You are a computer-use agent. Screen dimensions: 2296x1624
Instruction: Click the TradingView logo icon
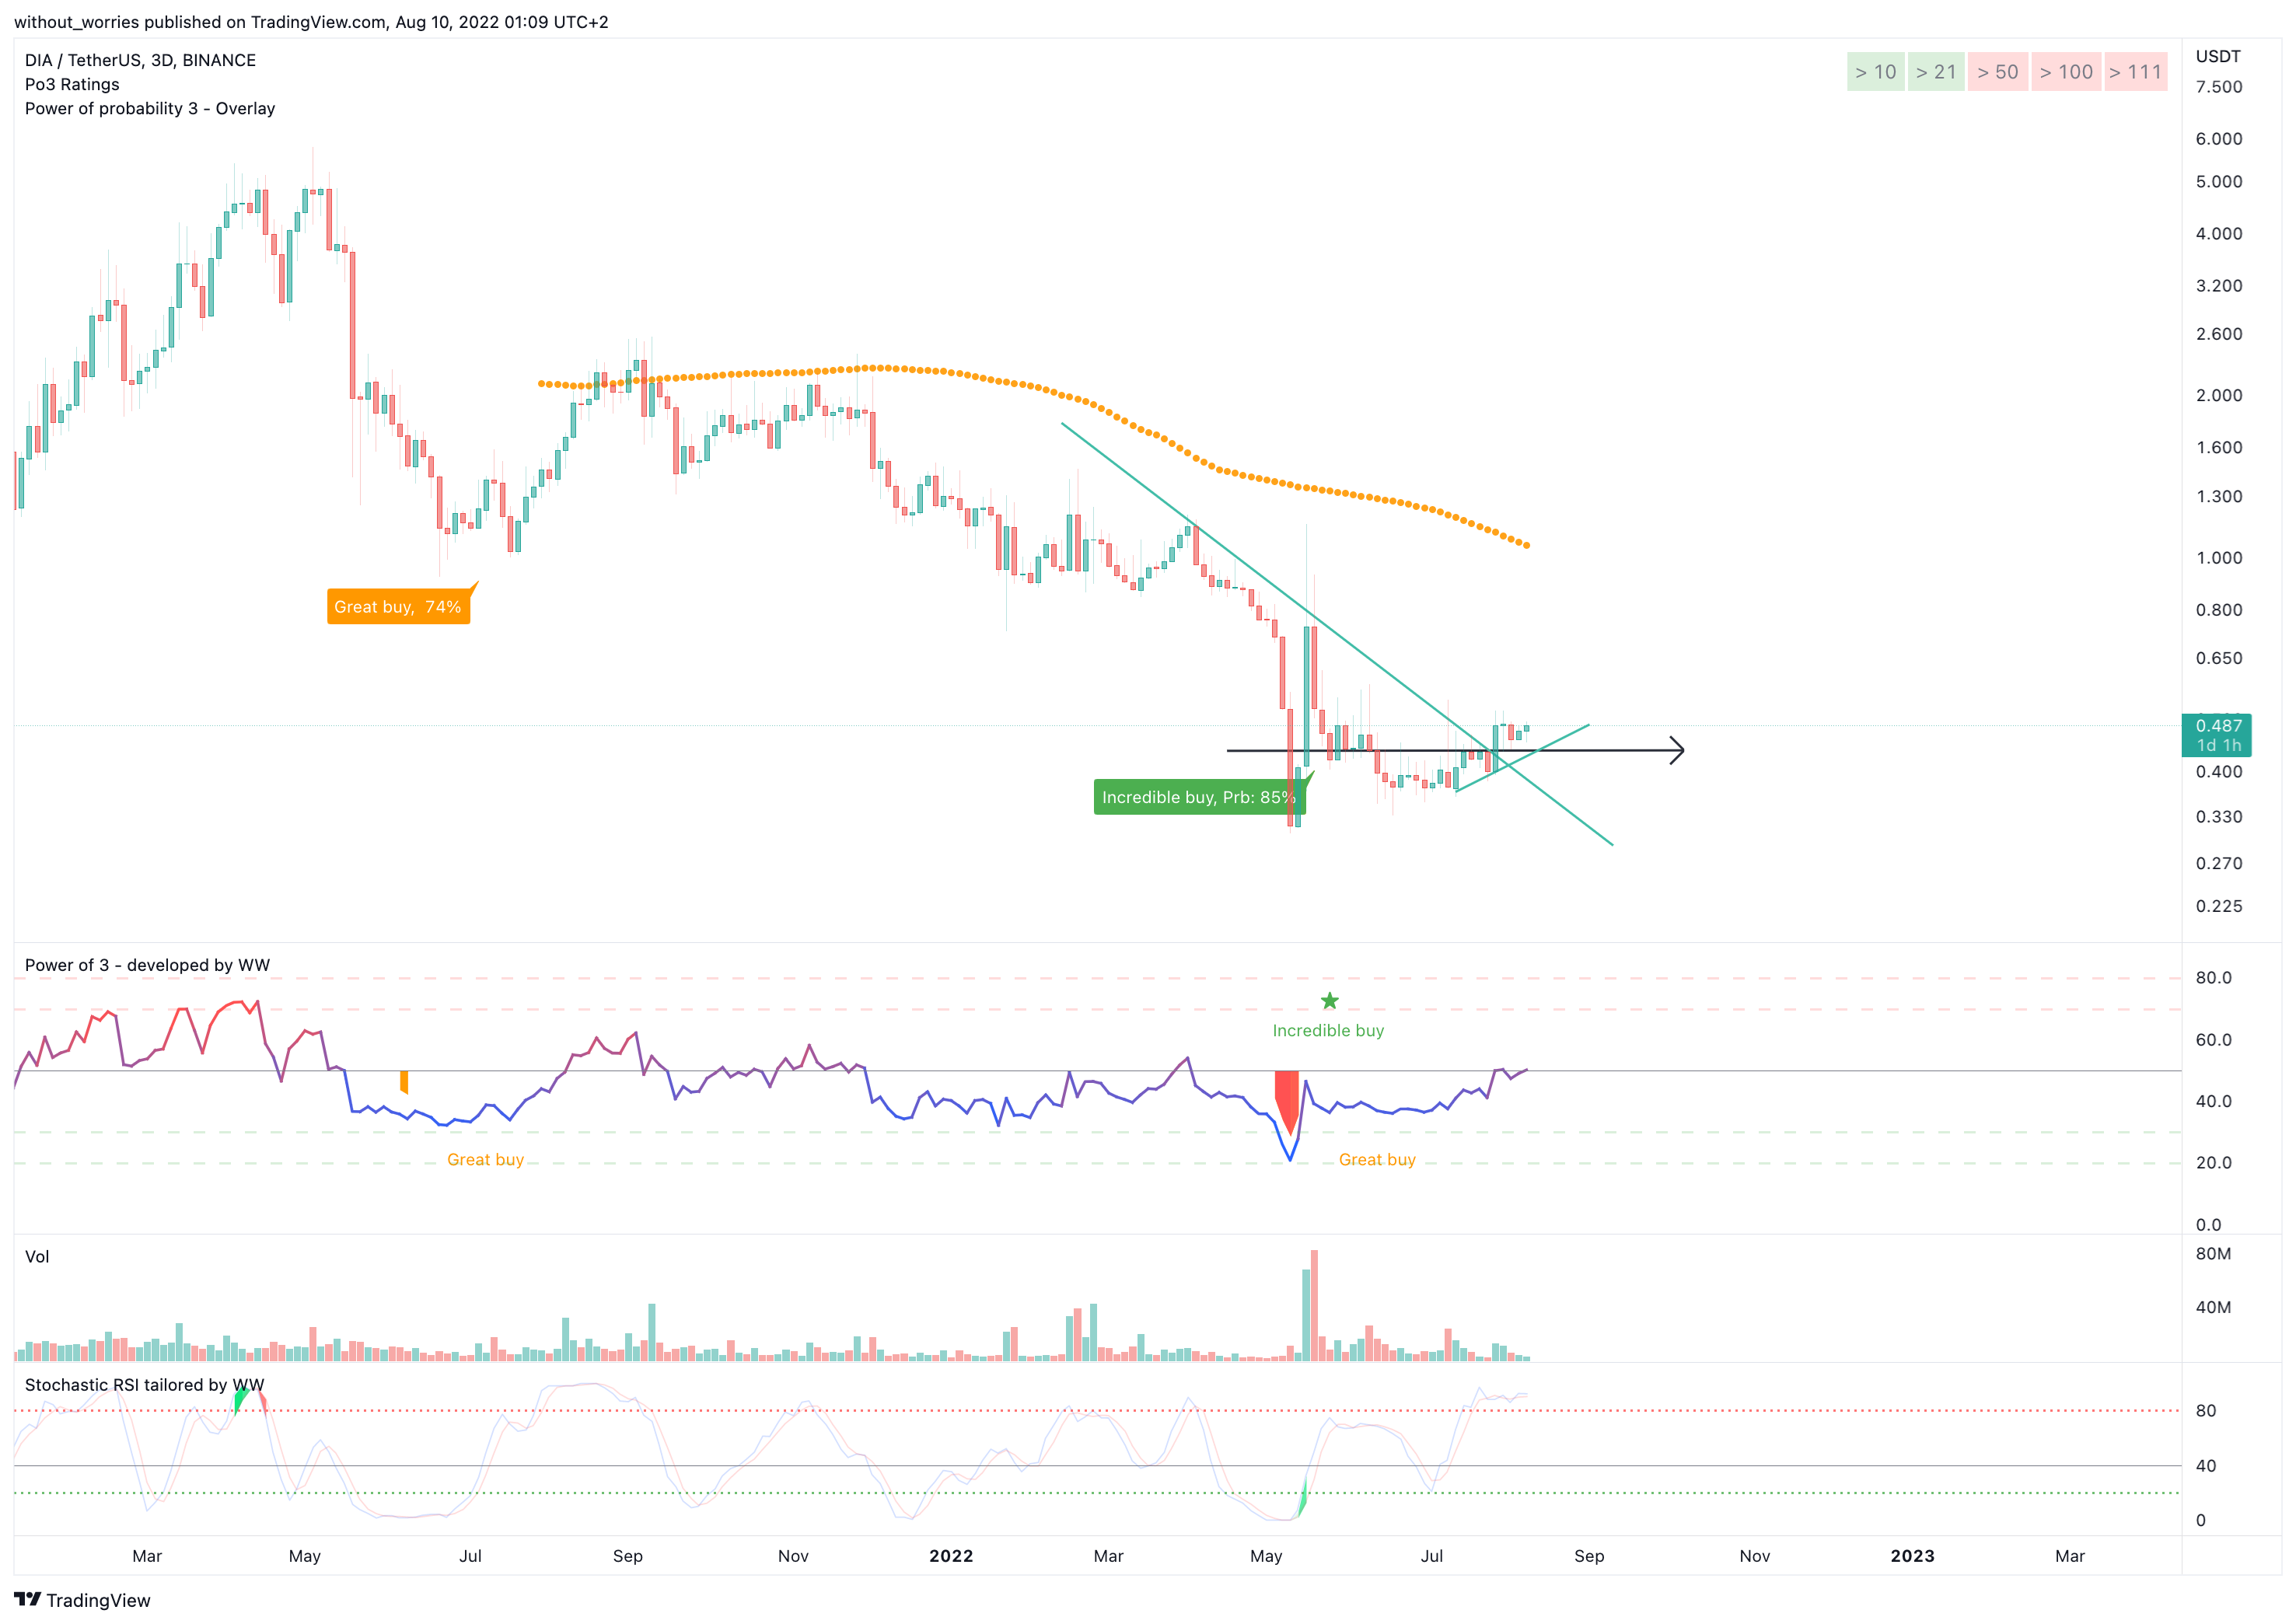(28, 1599)
